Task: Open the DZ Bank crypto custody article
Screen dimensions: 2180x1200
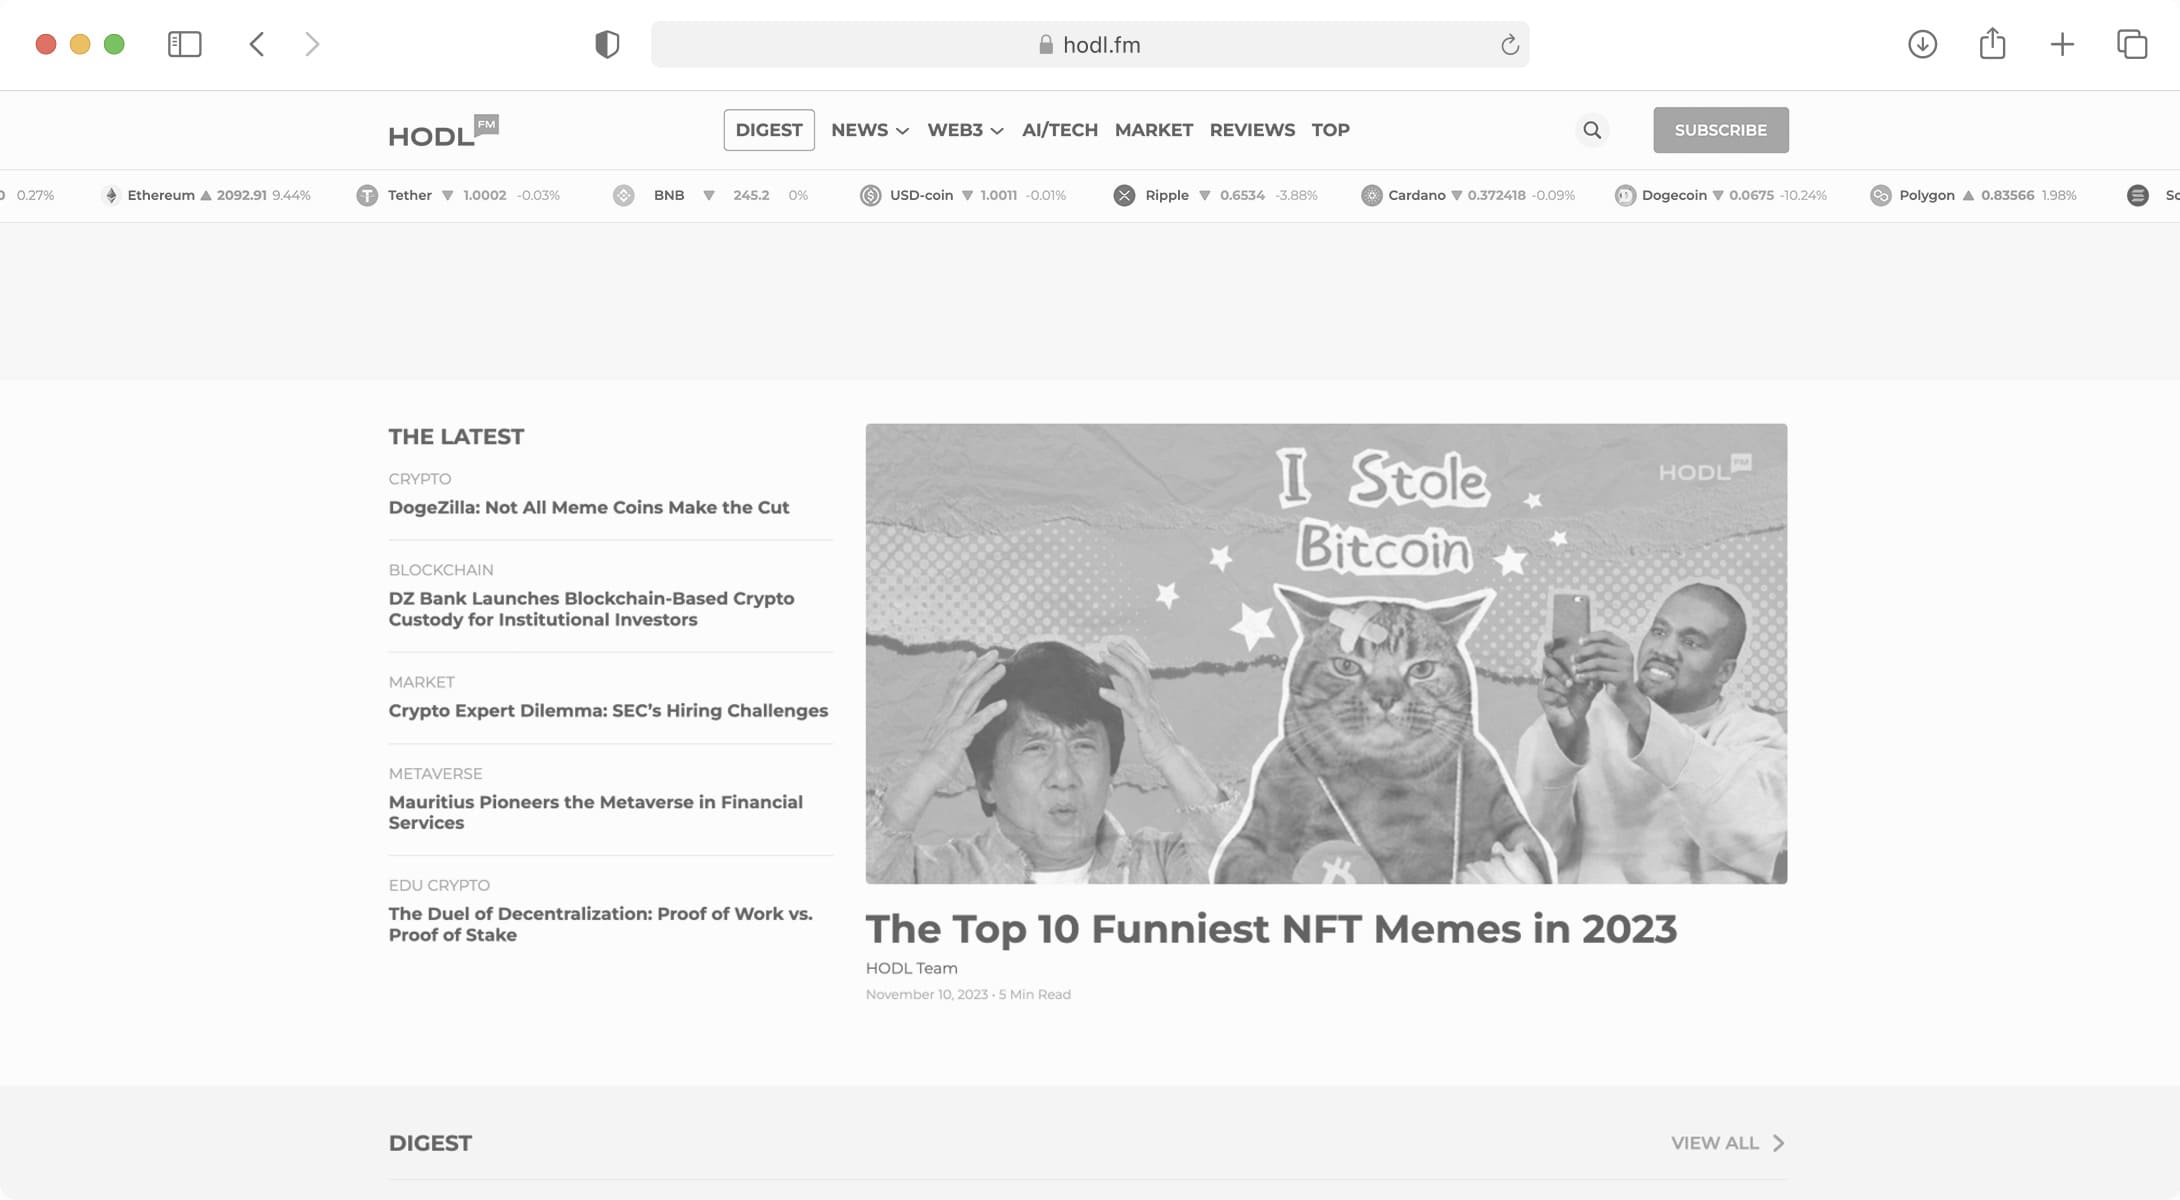Action: click(x=591, y=609)
